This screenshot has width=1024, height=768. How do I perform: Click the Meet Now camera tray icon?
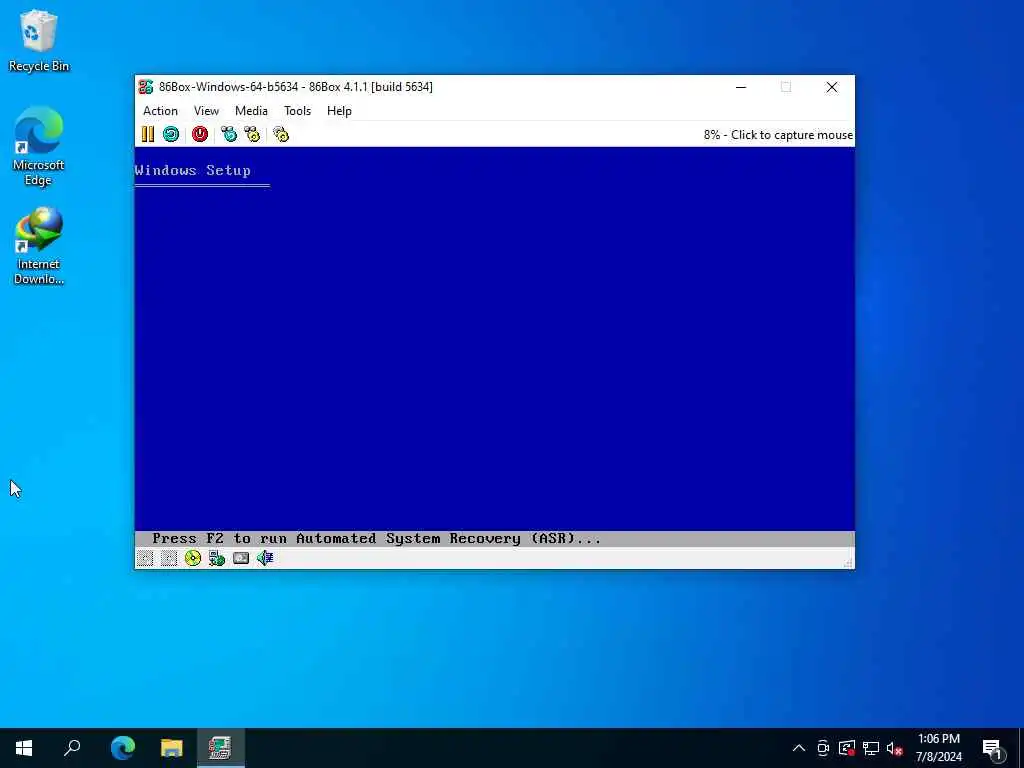click(x=823, y=748)
